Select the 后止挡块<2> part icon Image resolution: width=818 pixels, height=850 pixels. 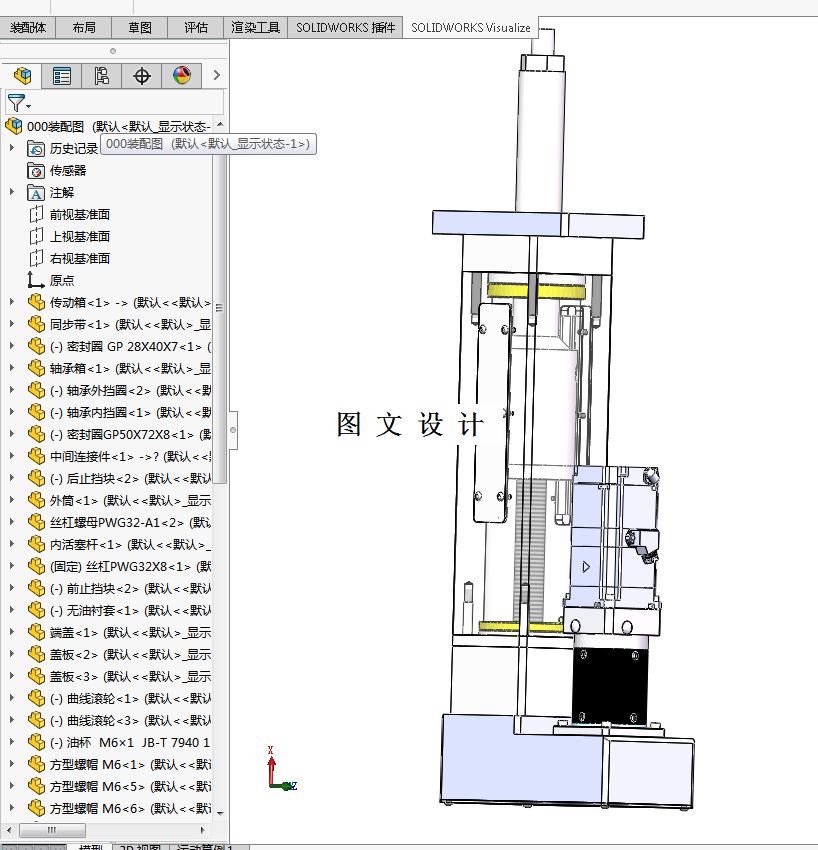[36, 478]
